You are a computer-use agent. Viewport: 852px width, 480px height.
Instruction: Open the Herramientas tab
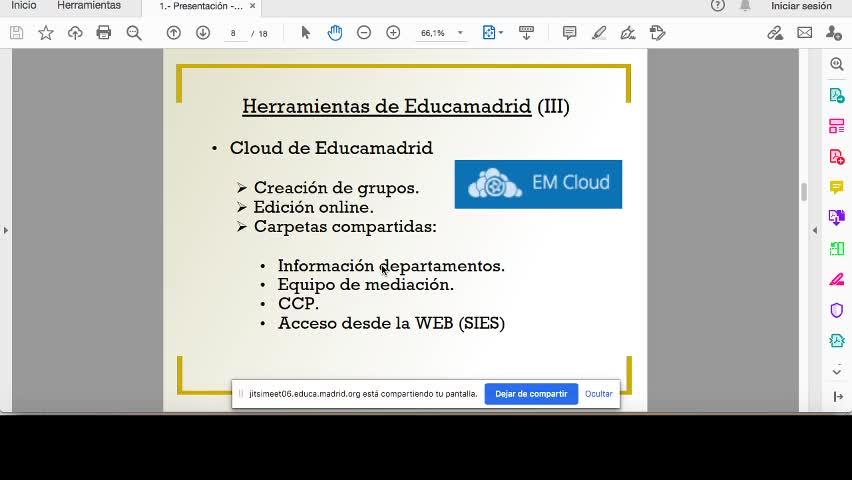click(x=89, y=5)
